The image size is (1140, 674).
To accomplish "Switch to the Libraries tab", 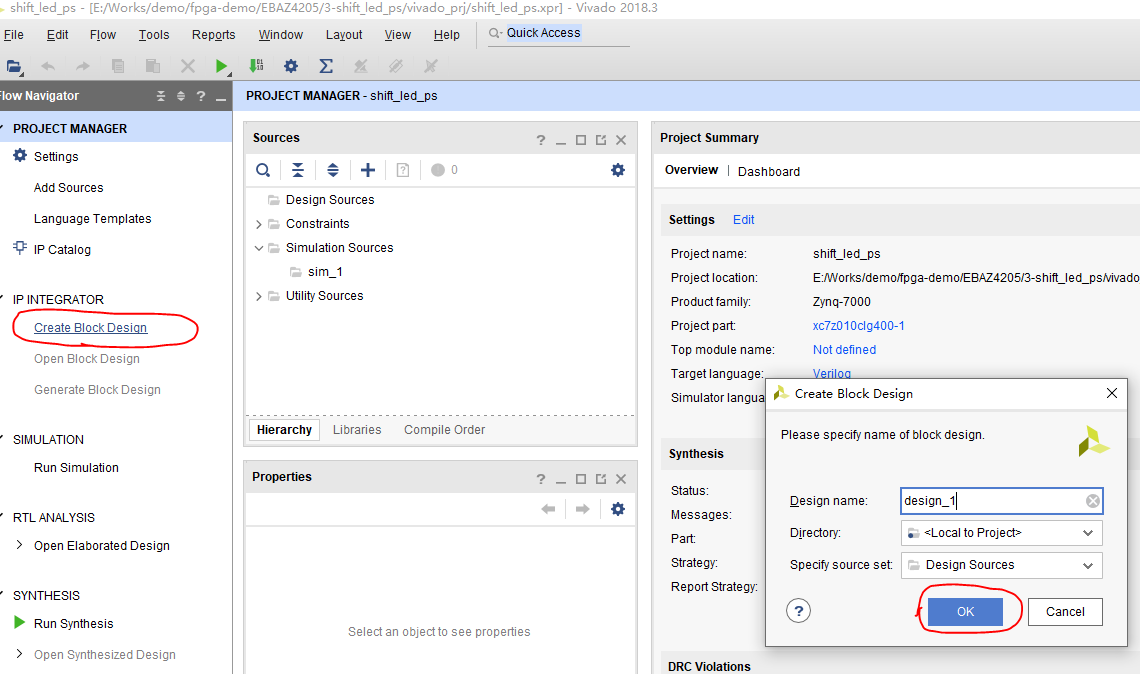I will pyautogui.click(x=357, y=430).
